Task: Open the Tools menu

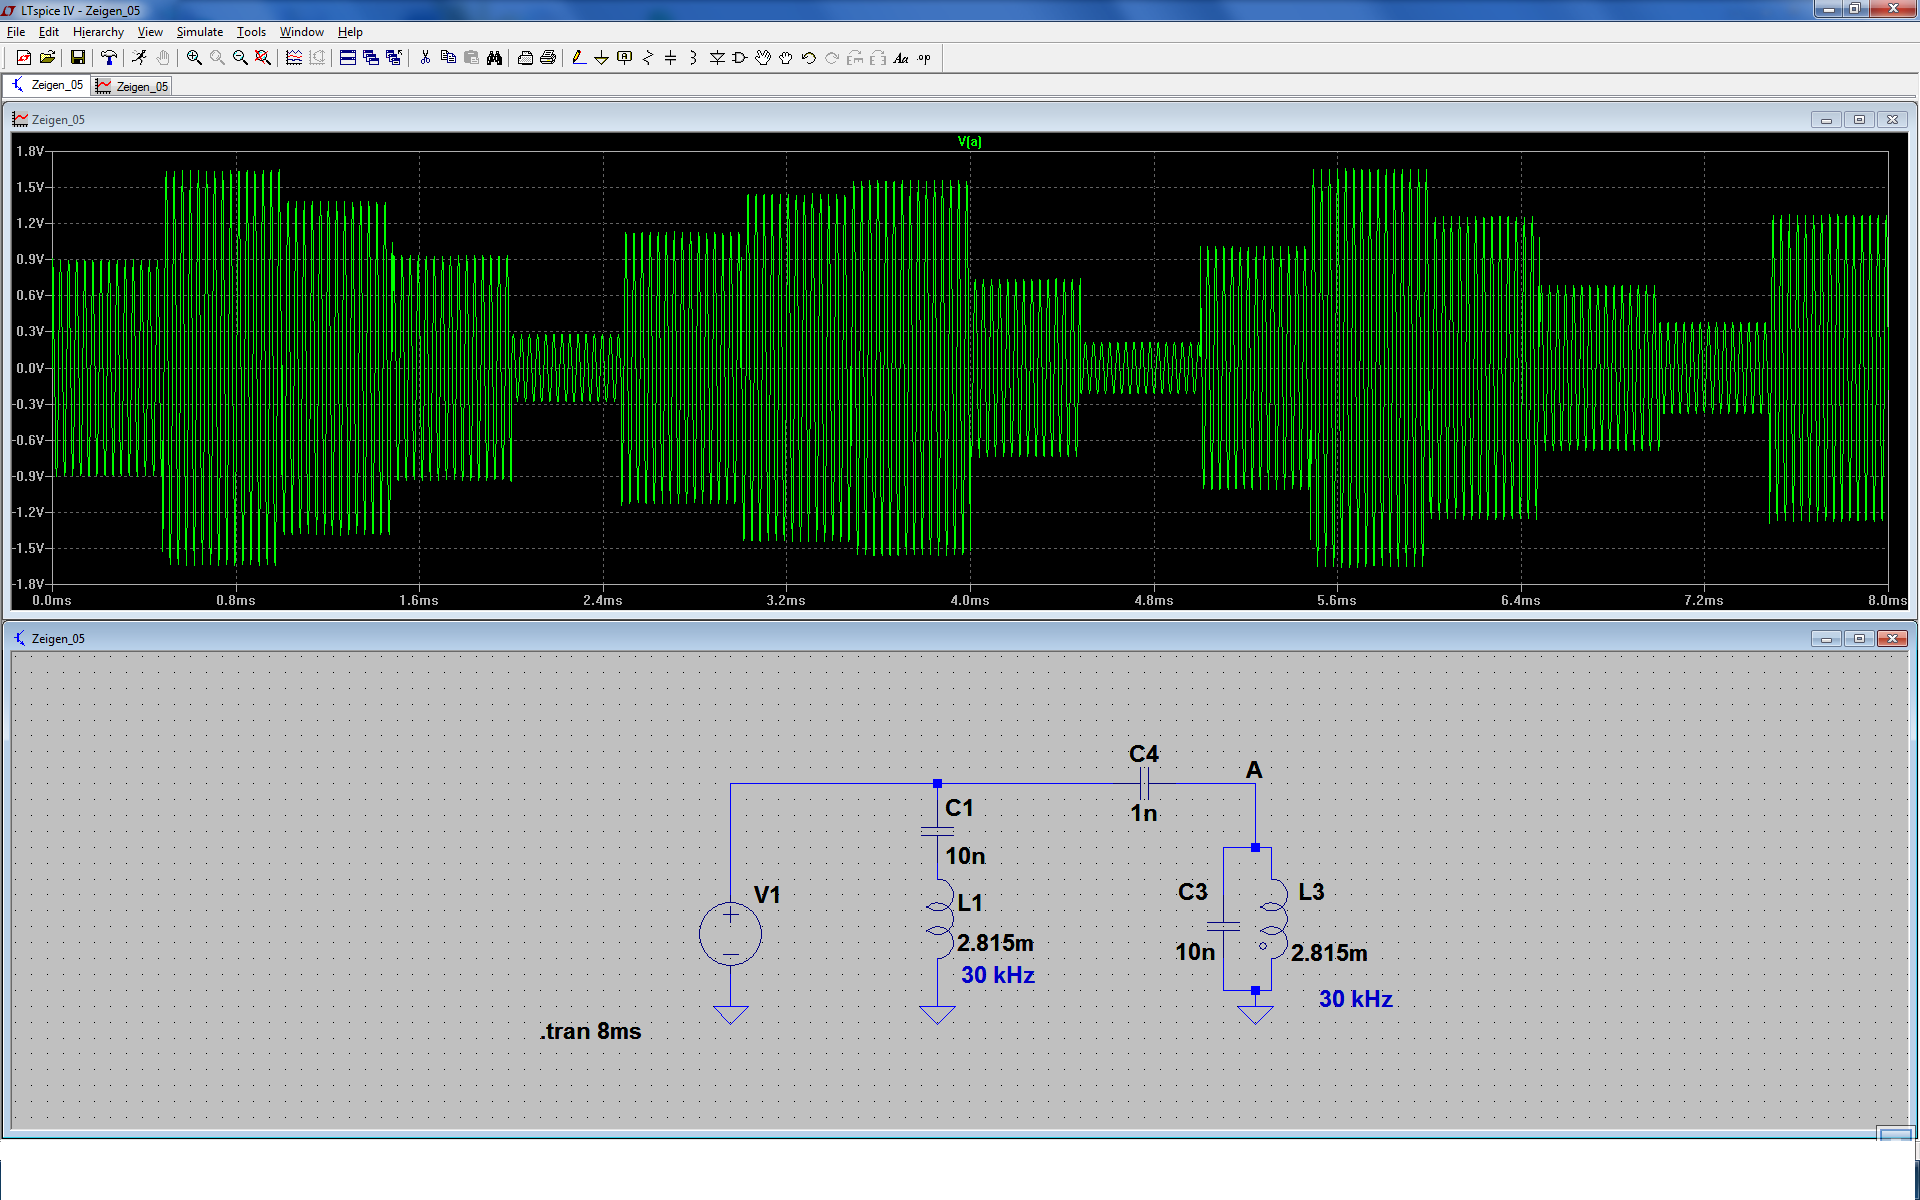Action: click(x=251, y=32)
